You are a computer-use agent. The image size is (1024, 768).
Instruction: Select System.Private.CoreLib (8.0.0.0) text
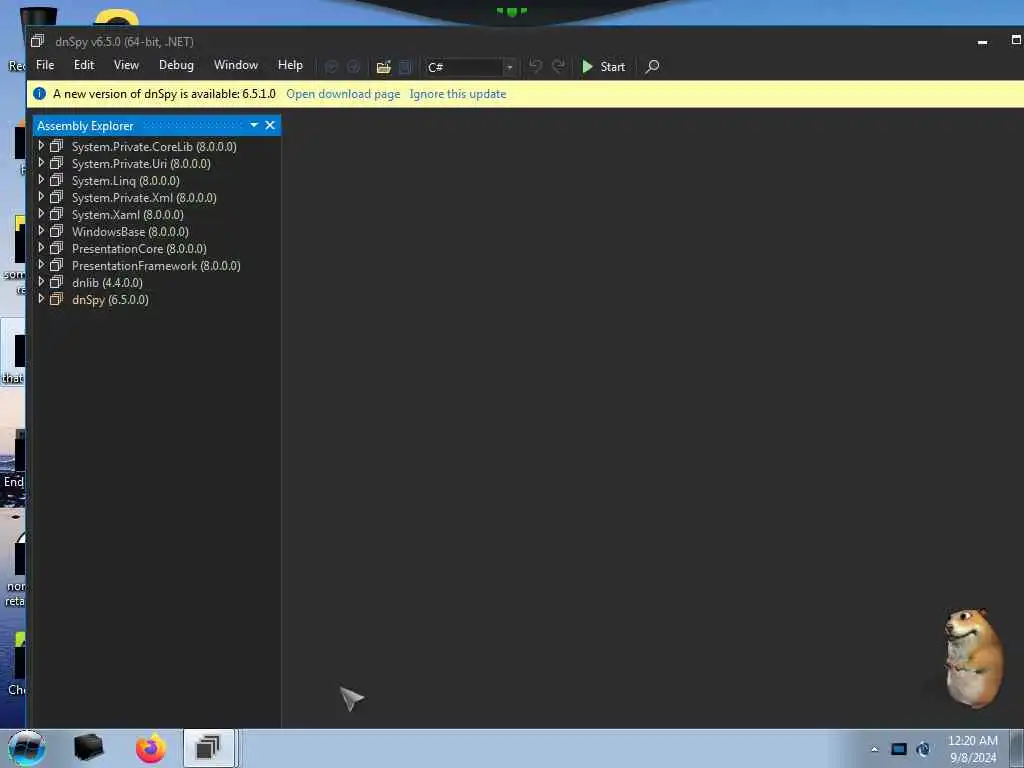pyautogui.click(x=154, y=147)
